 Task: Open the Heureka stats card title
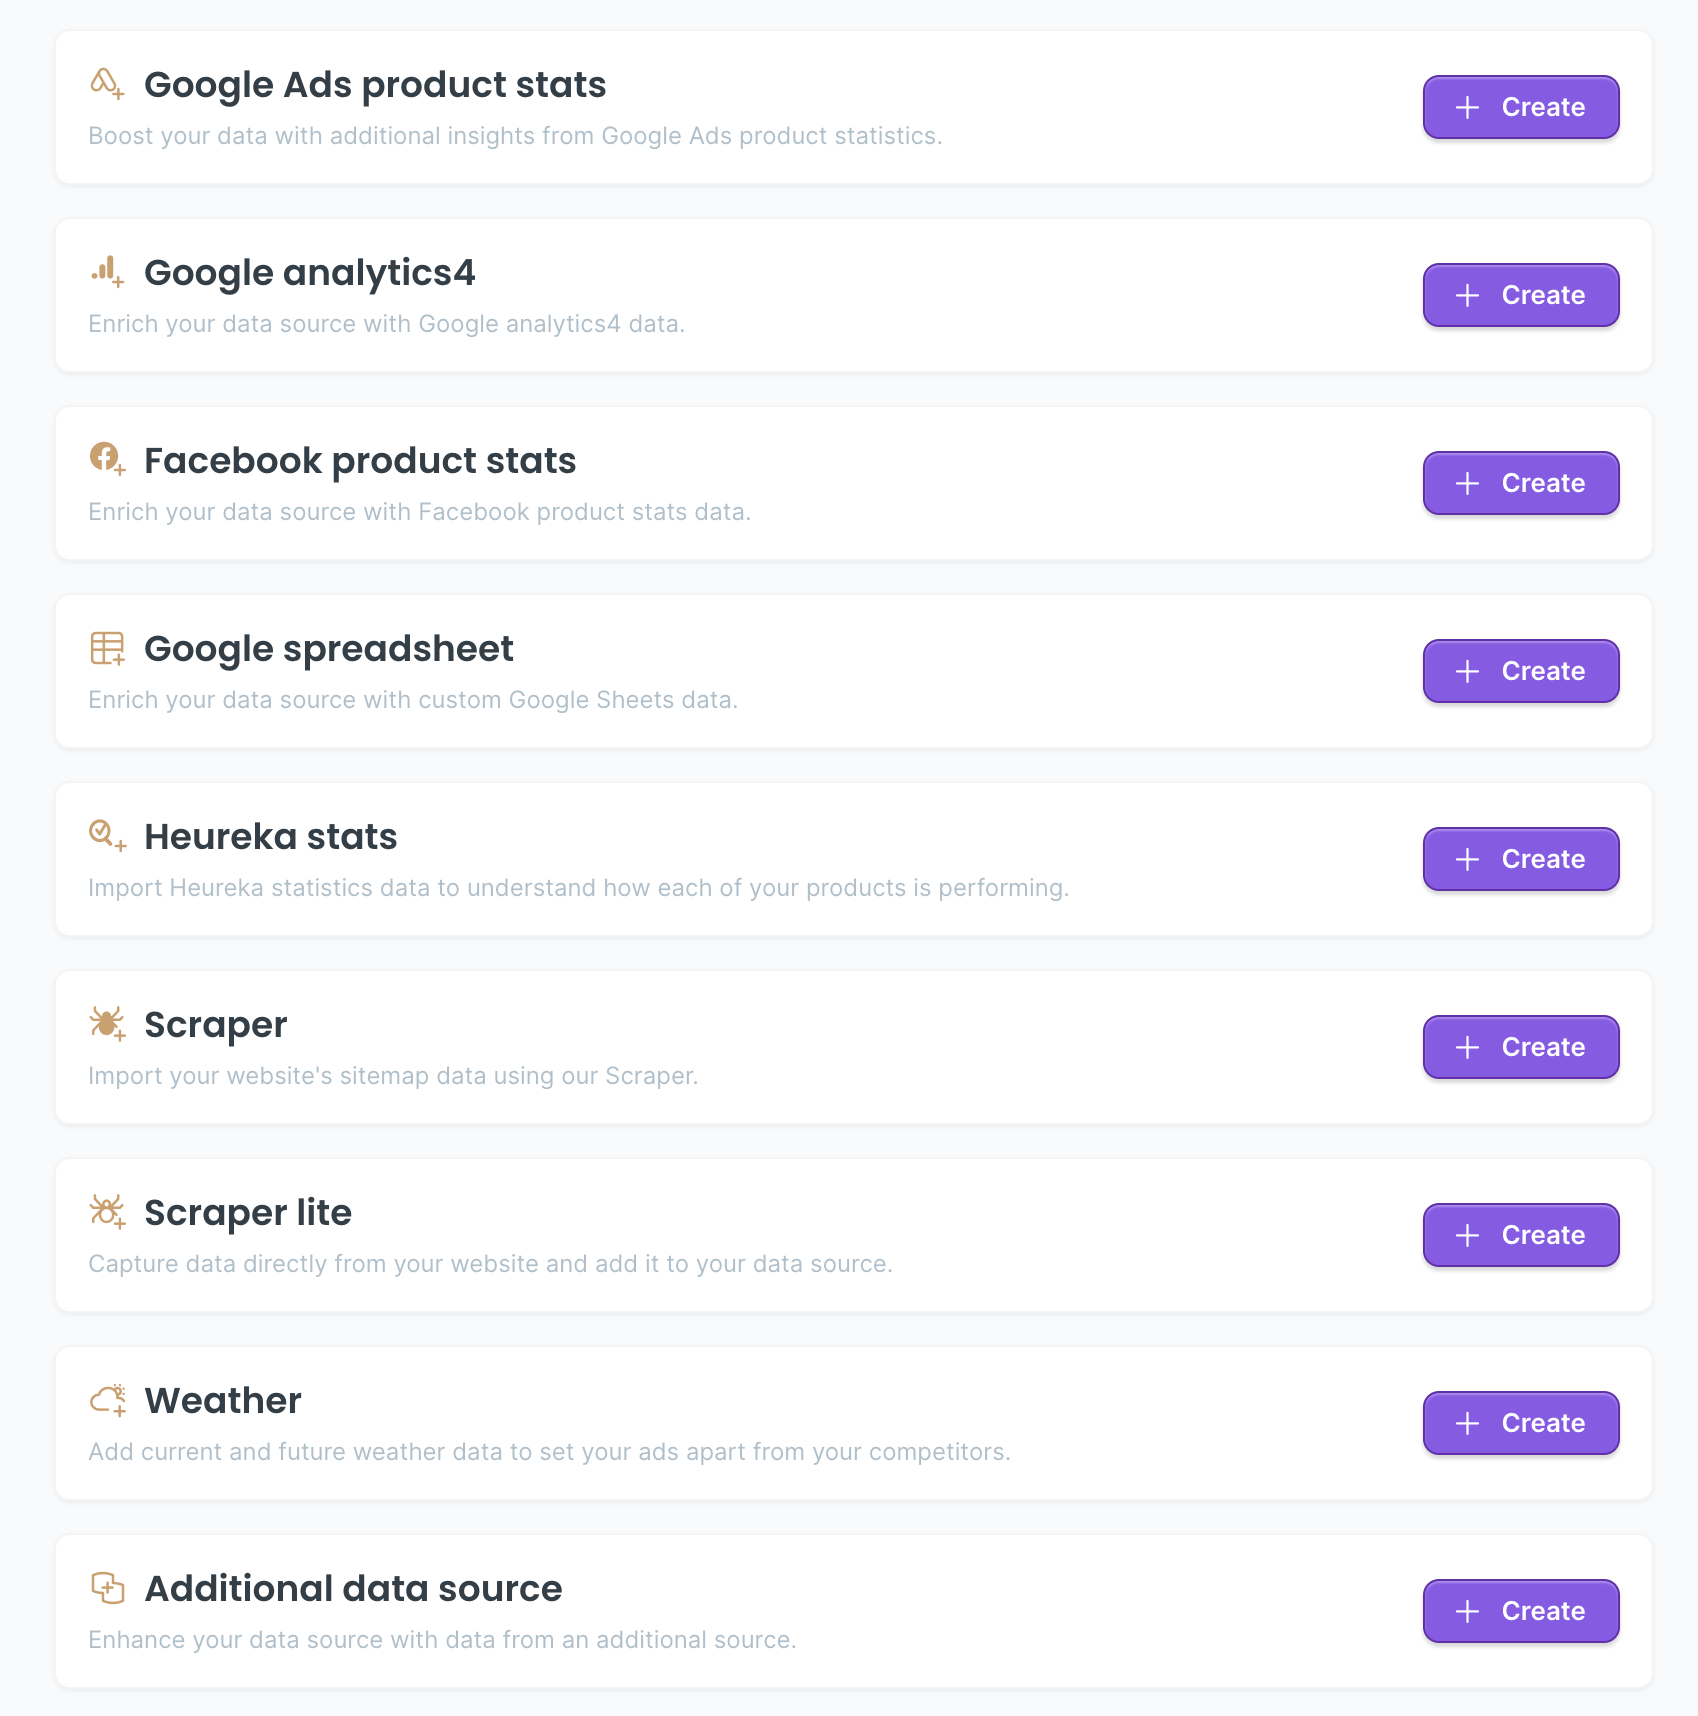coord(270,836)
